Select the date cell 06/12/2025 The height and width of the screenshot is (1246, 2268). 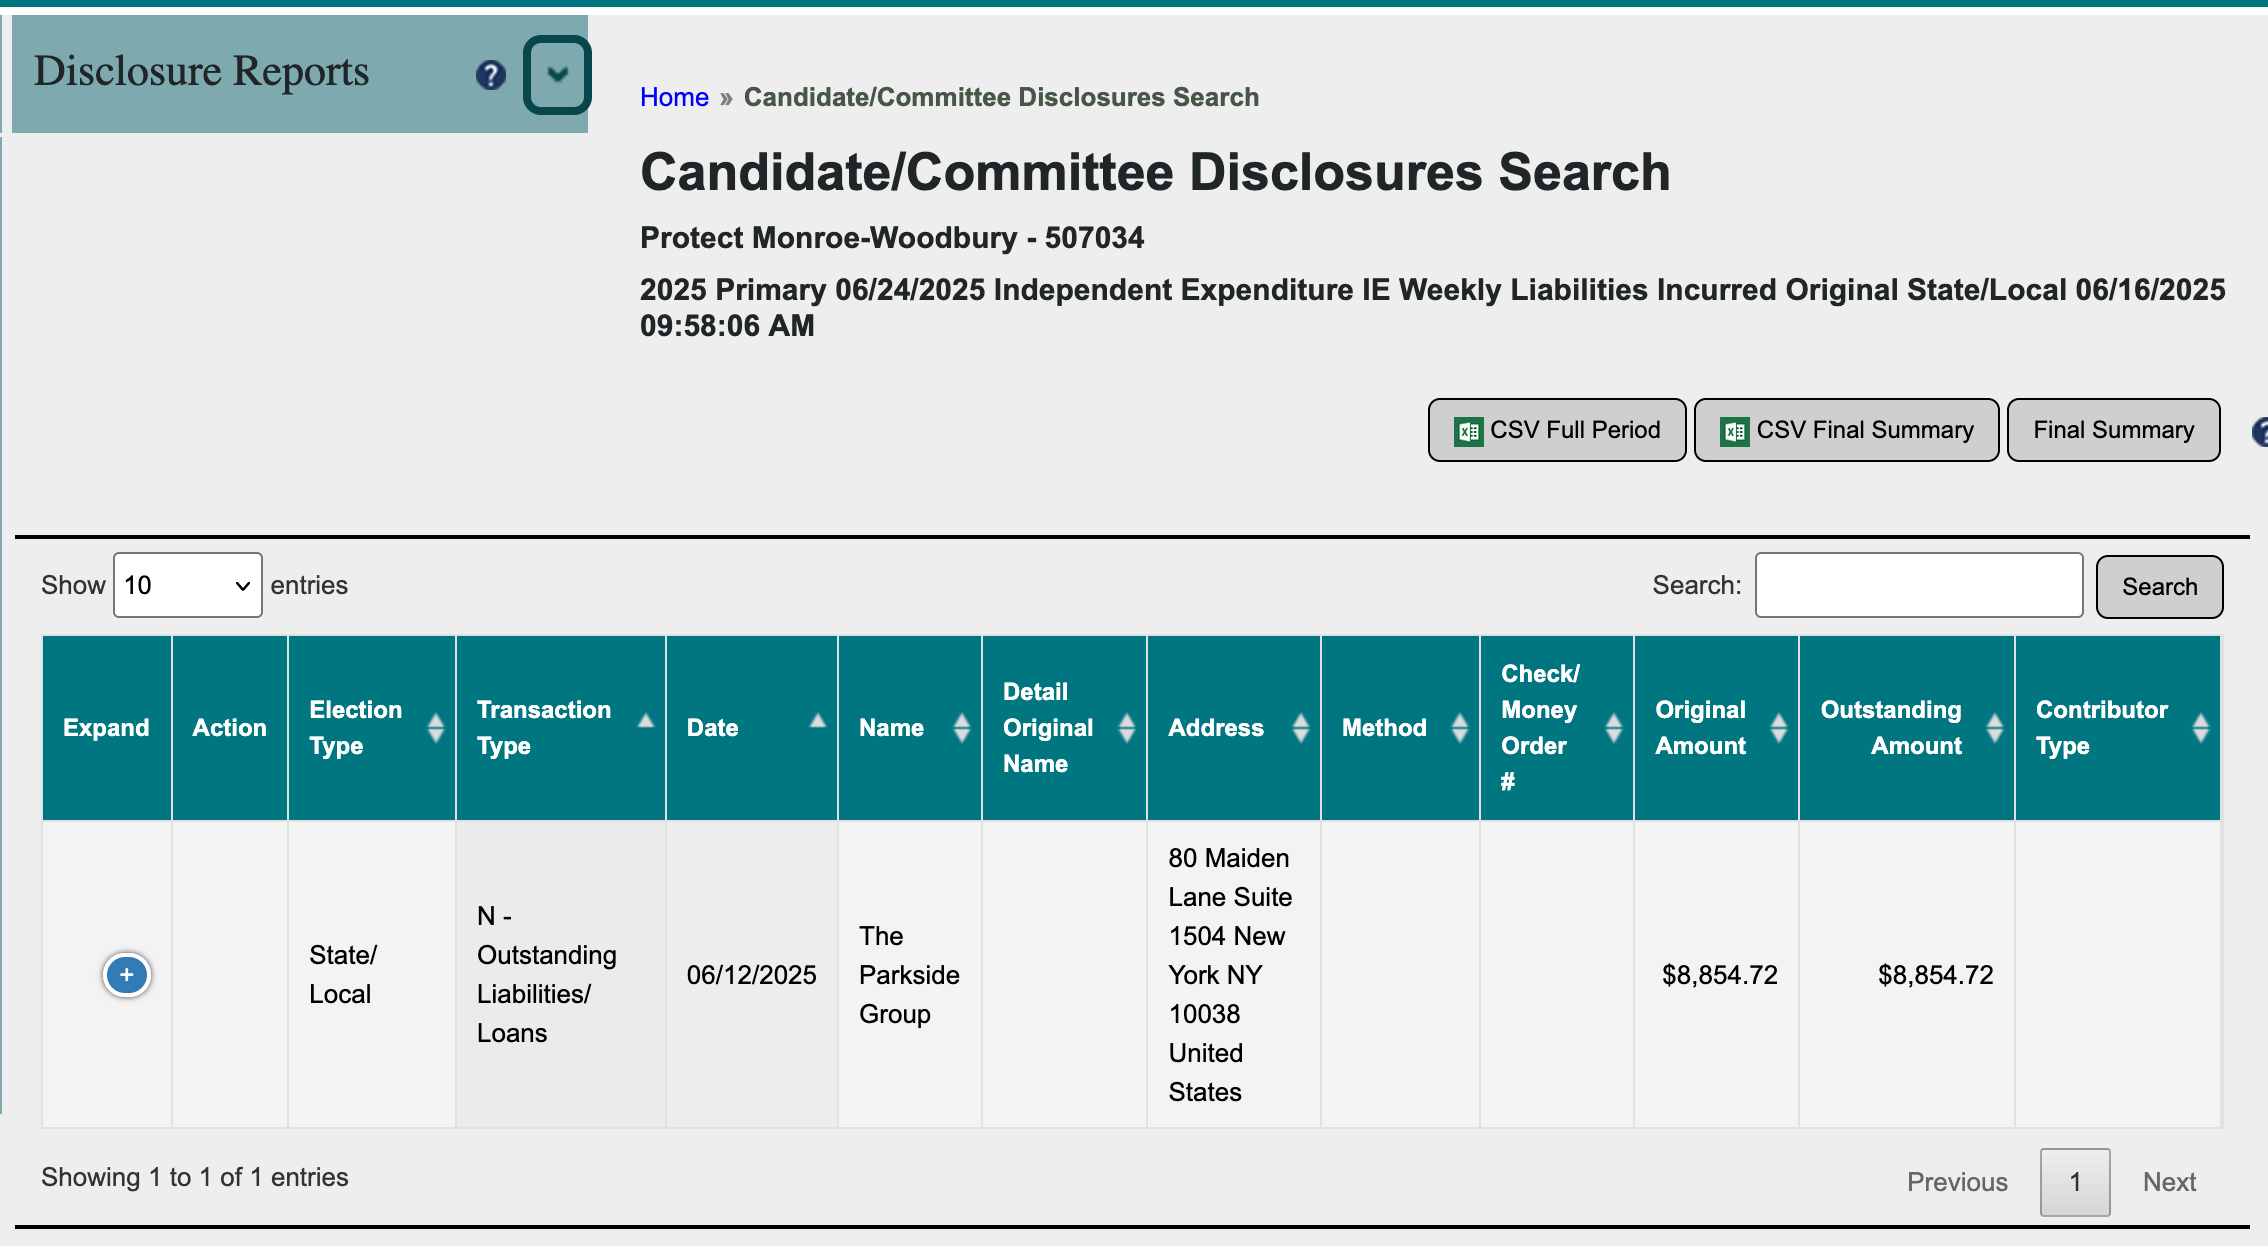point(751,975)
